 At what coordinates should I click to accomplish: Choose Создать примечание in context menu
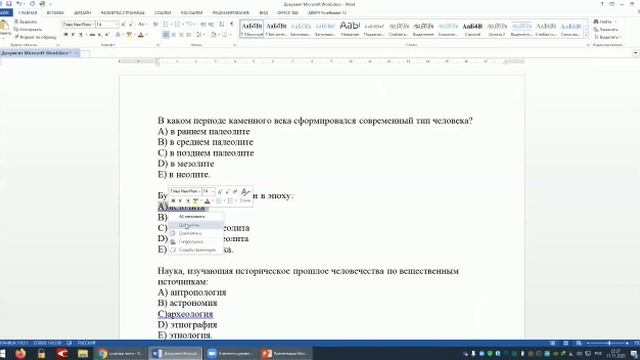point(196,250)
